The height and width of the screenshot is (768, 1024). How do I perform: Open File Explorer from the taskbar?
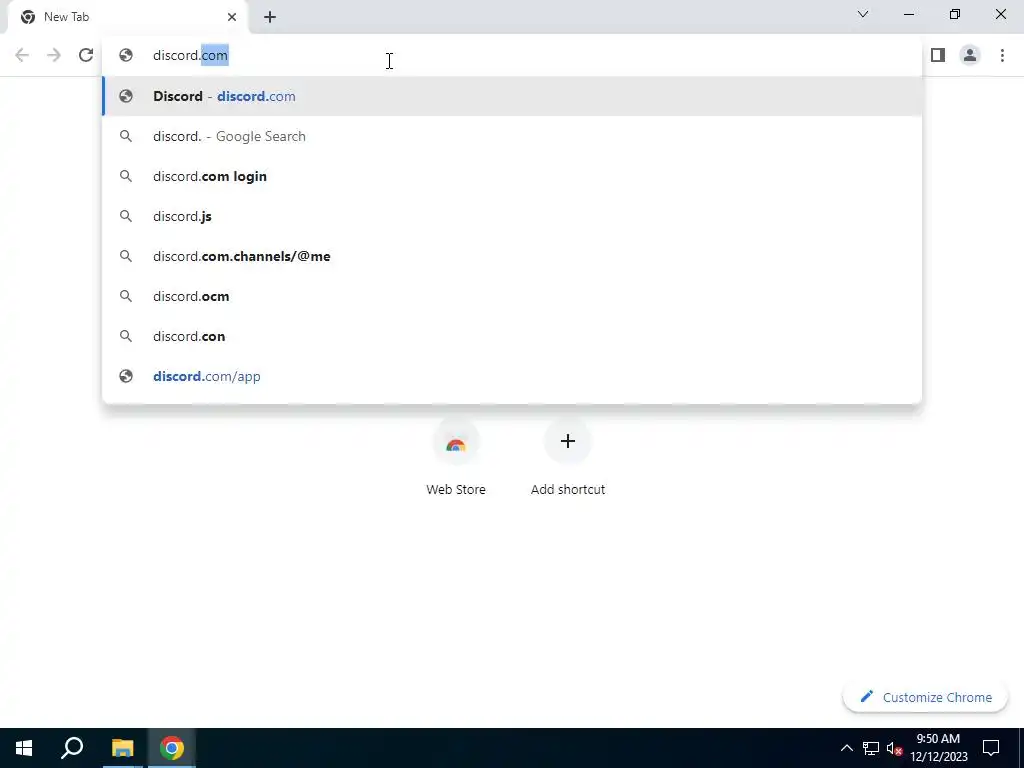pyautogui.click(x=122, y=748)
